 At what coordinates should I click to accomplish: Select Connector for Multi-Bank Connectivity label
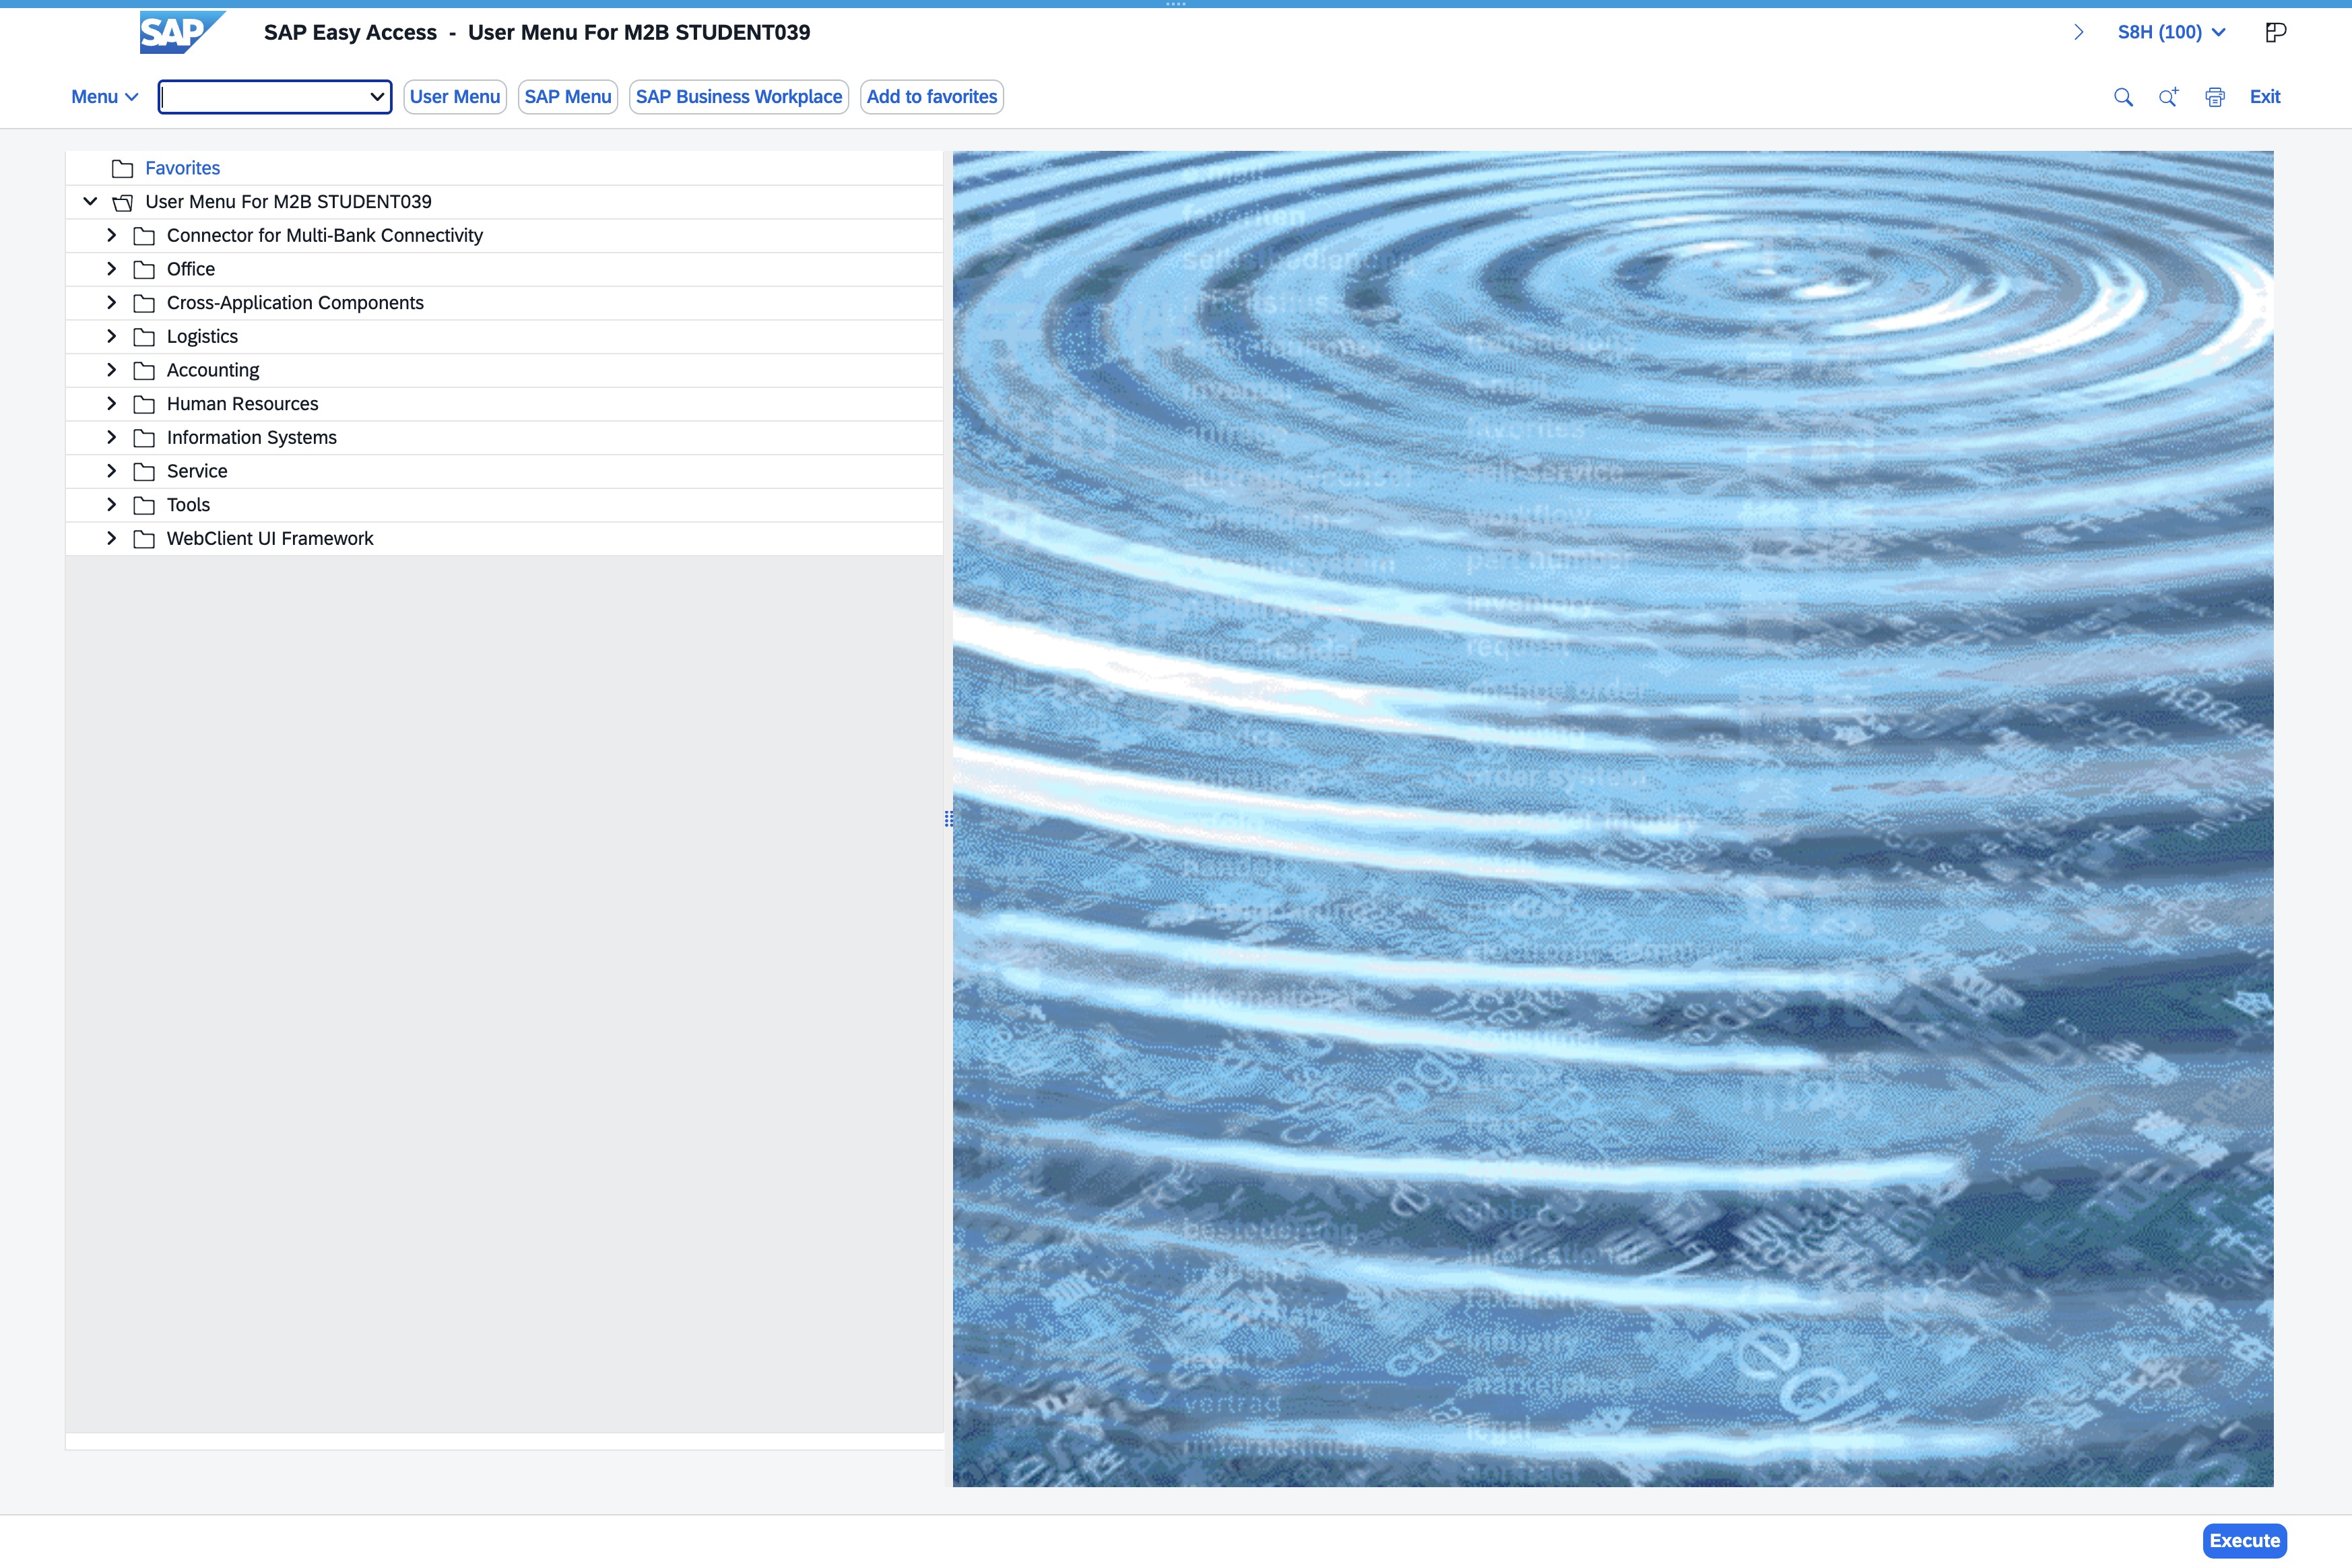325,235
